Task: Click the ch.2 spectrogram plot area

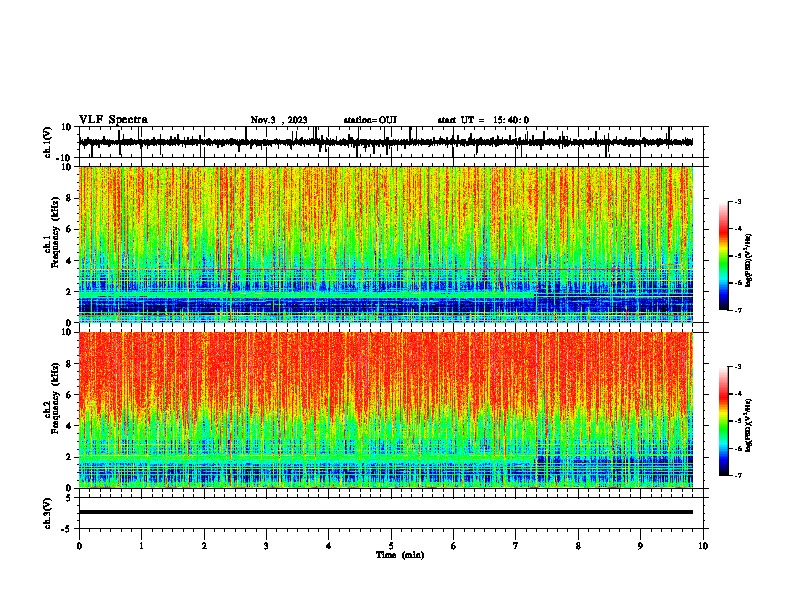Action: click(x=386, y=410)
